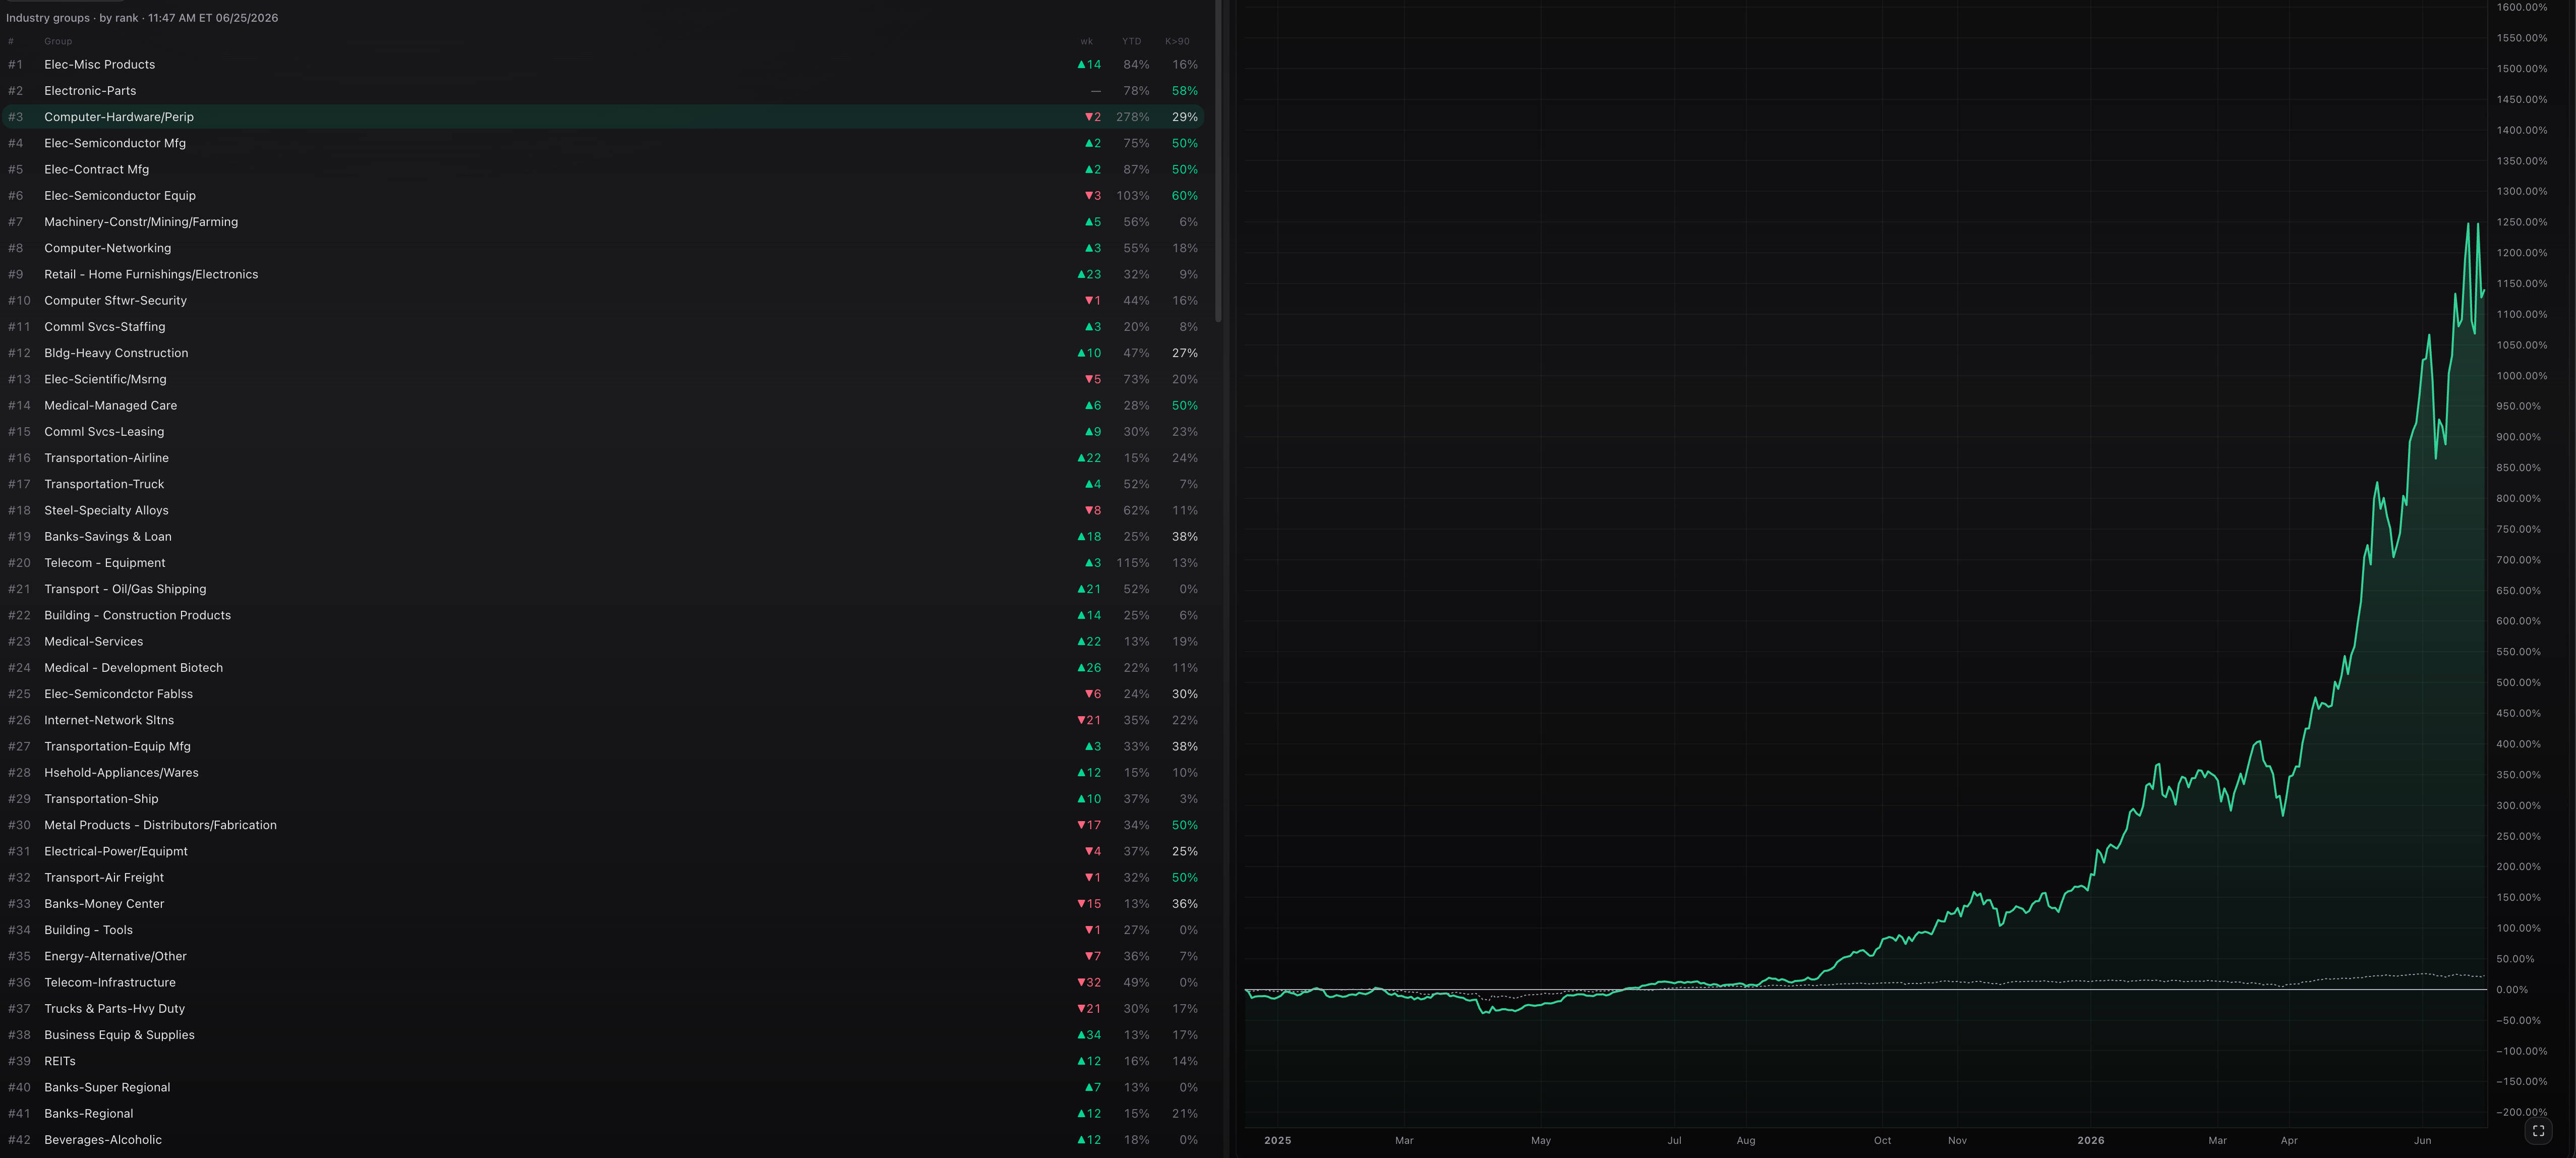This screenshot has width=2576, height=1158.
Task: Select Telecom-Infrastructure group
Action: click(x=603, y=983)
